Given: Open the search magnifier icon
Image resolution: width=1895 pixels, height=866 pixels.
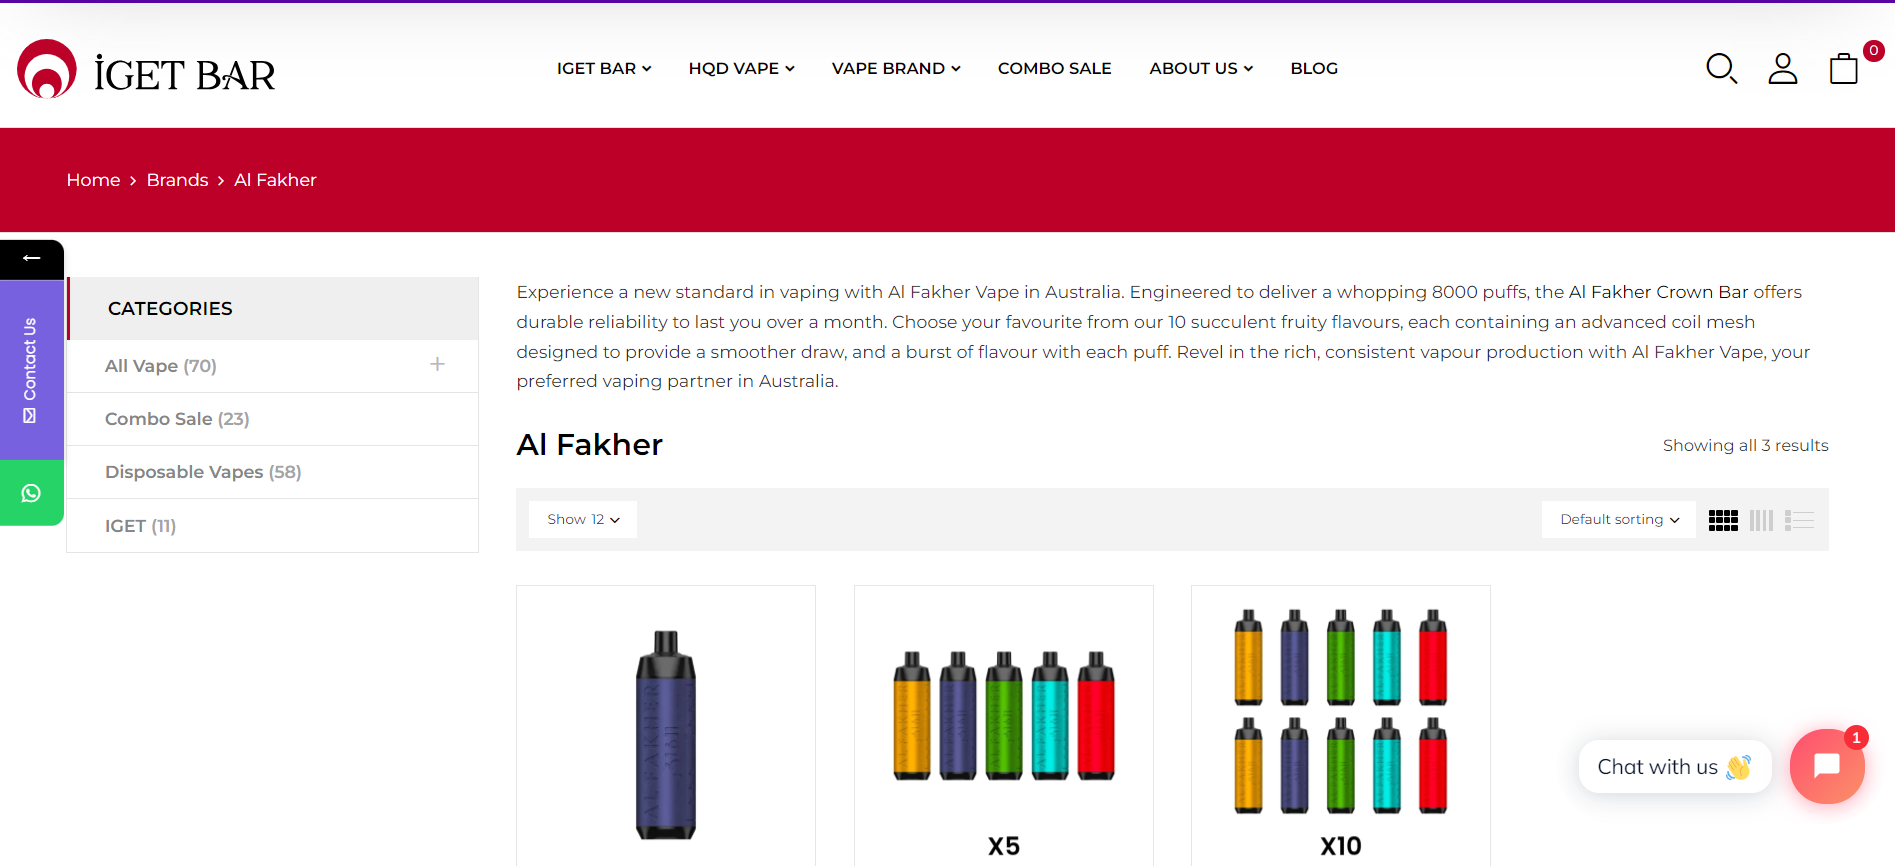Looking at the screenshot, I should (x=1721, y=69).
